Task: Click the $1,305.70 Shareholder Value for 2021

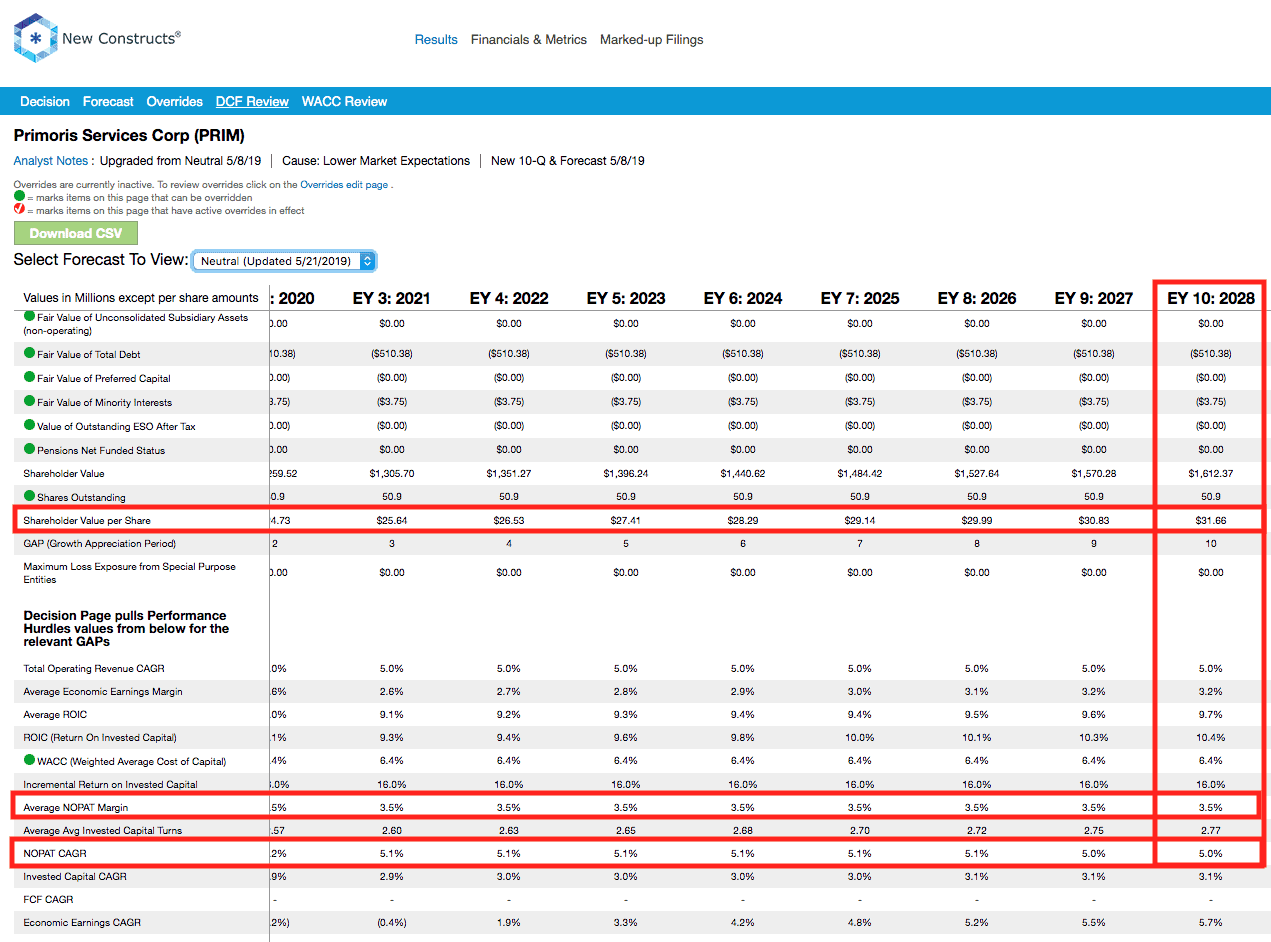Action: tap(392, 473)
